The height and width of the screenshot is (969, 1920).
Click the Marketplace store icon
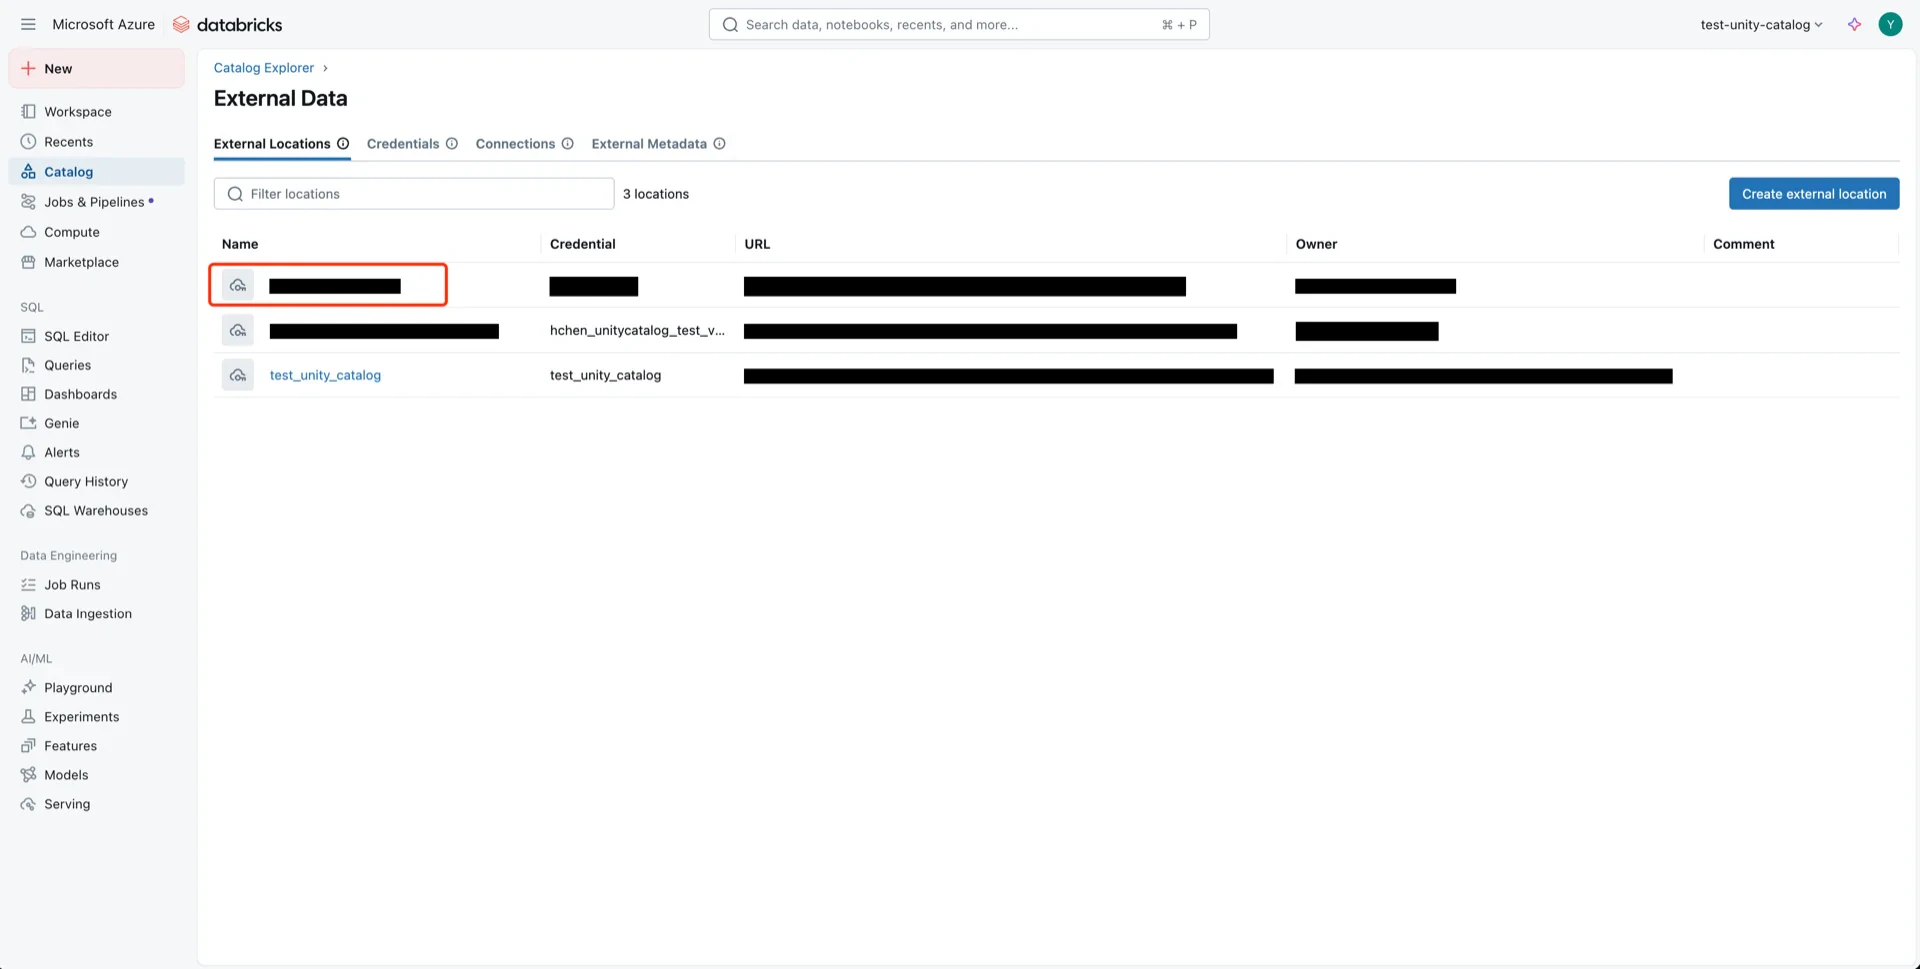coord(28,261)
